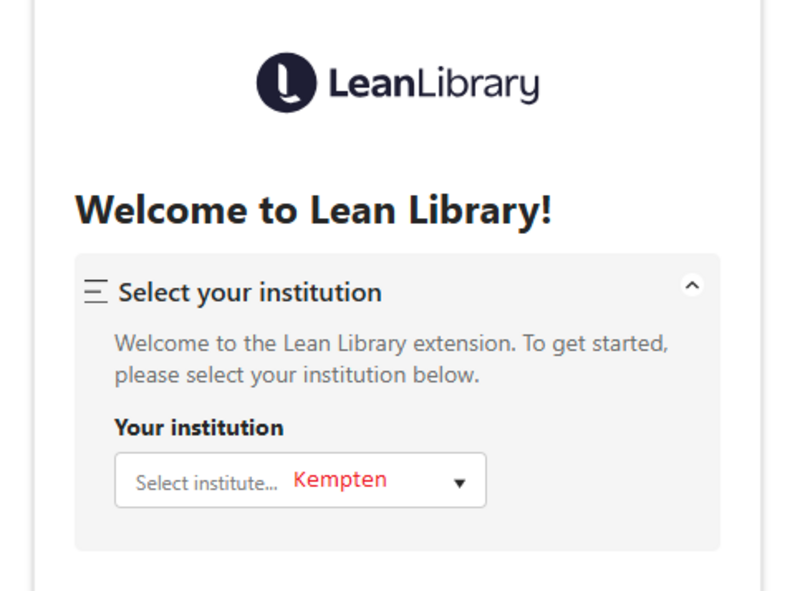This screenshot has width=800, height=591.
Task: Click "please select your institution below" text
Action: coord(297,377)
